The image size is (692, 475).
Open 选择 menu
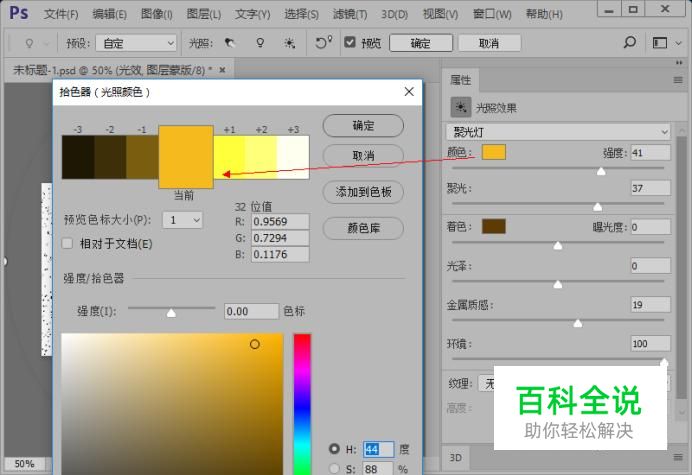click(x=301, y=14)
